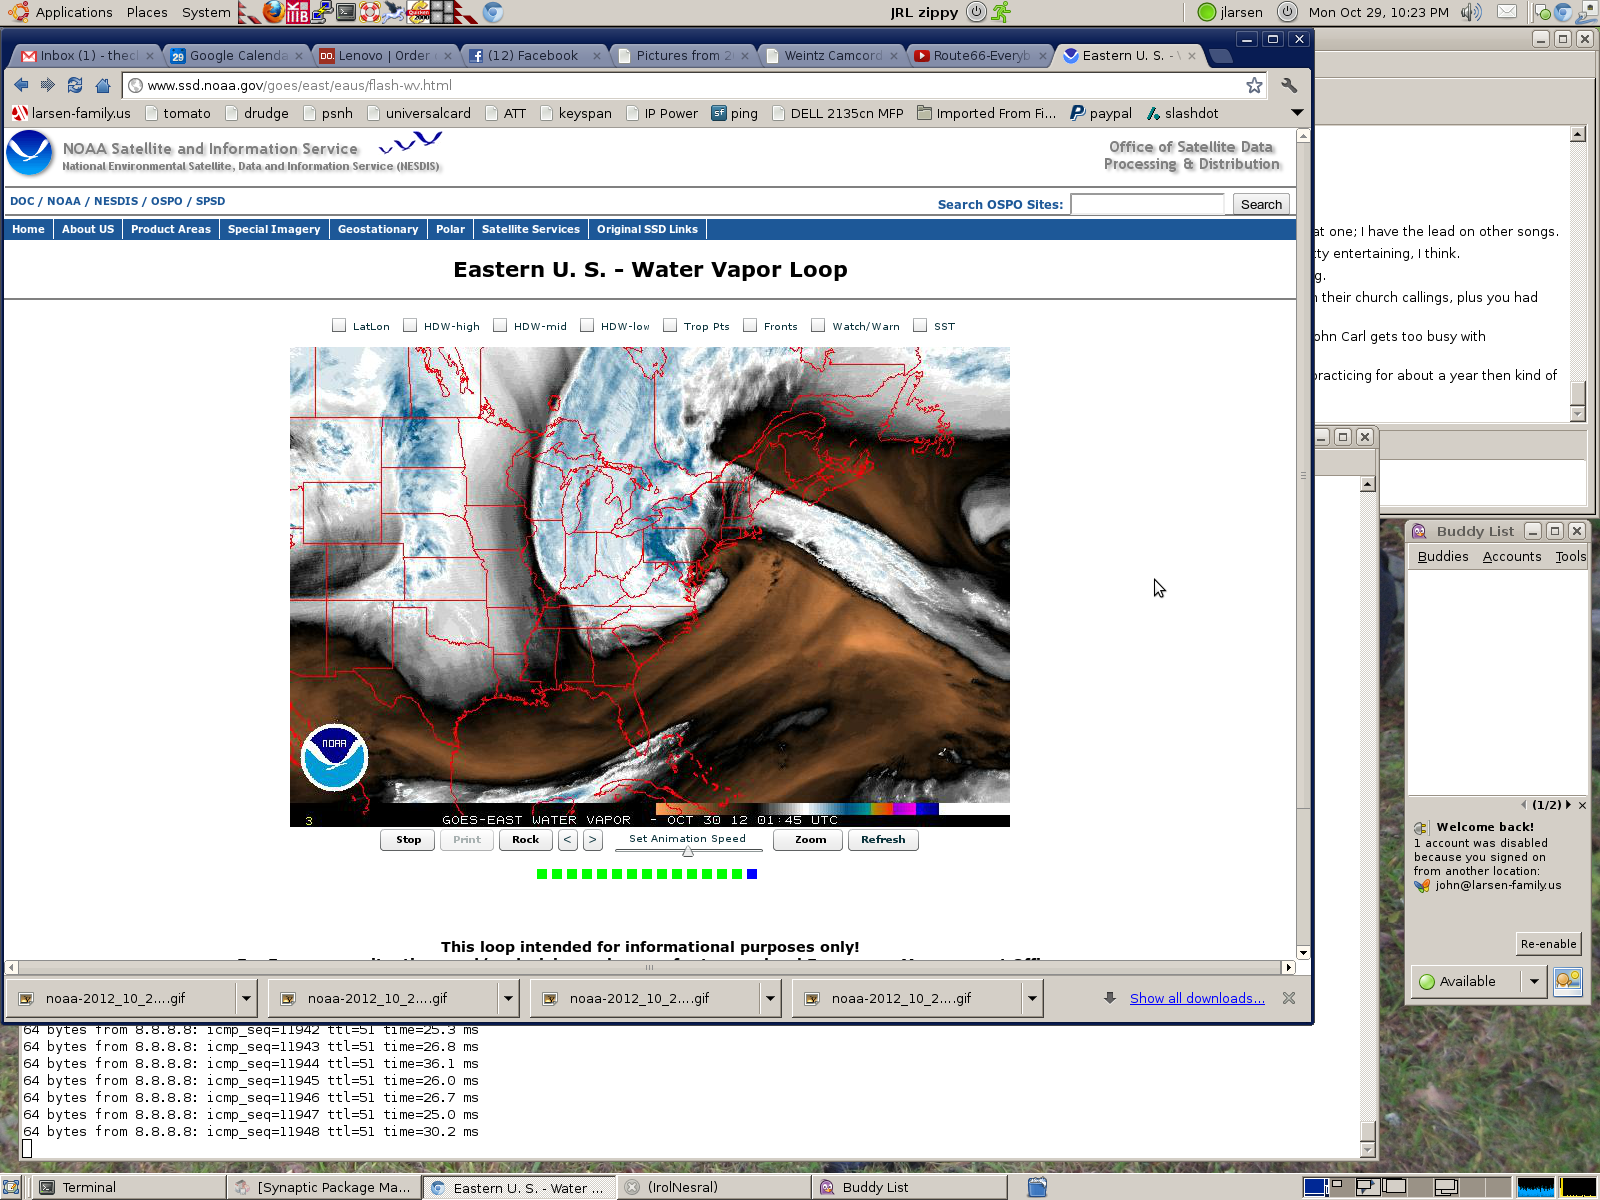Go forward using the browser forward arrow

(47, 85)
